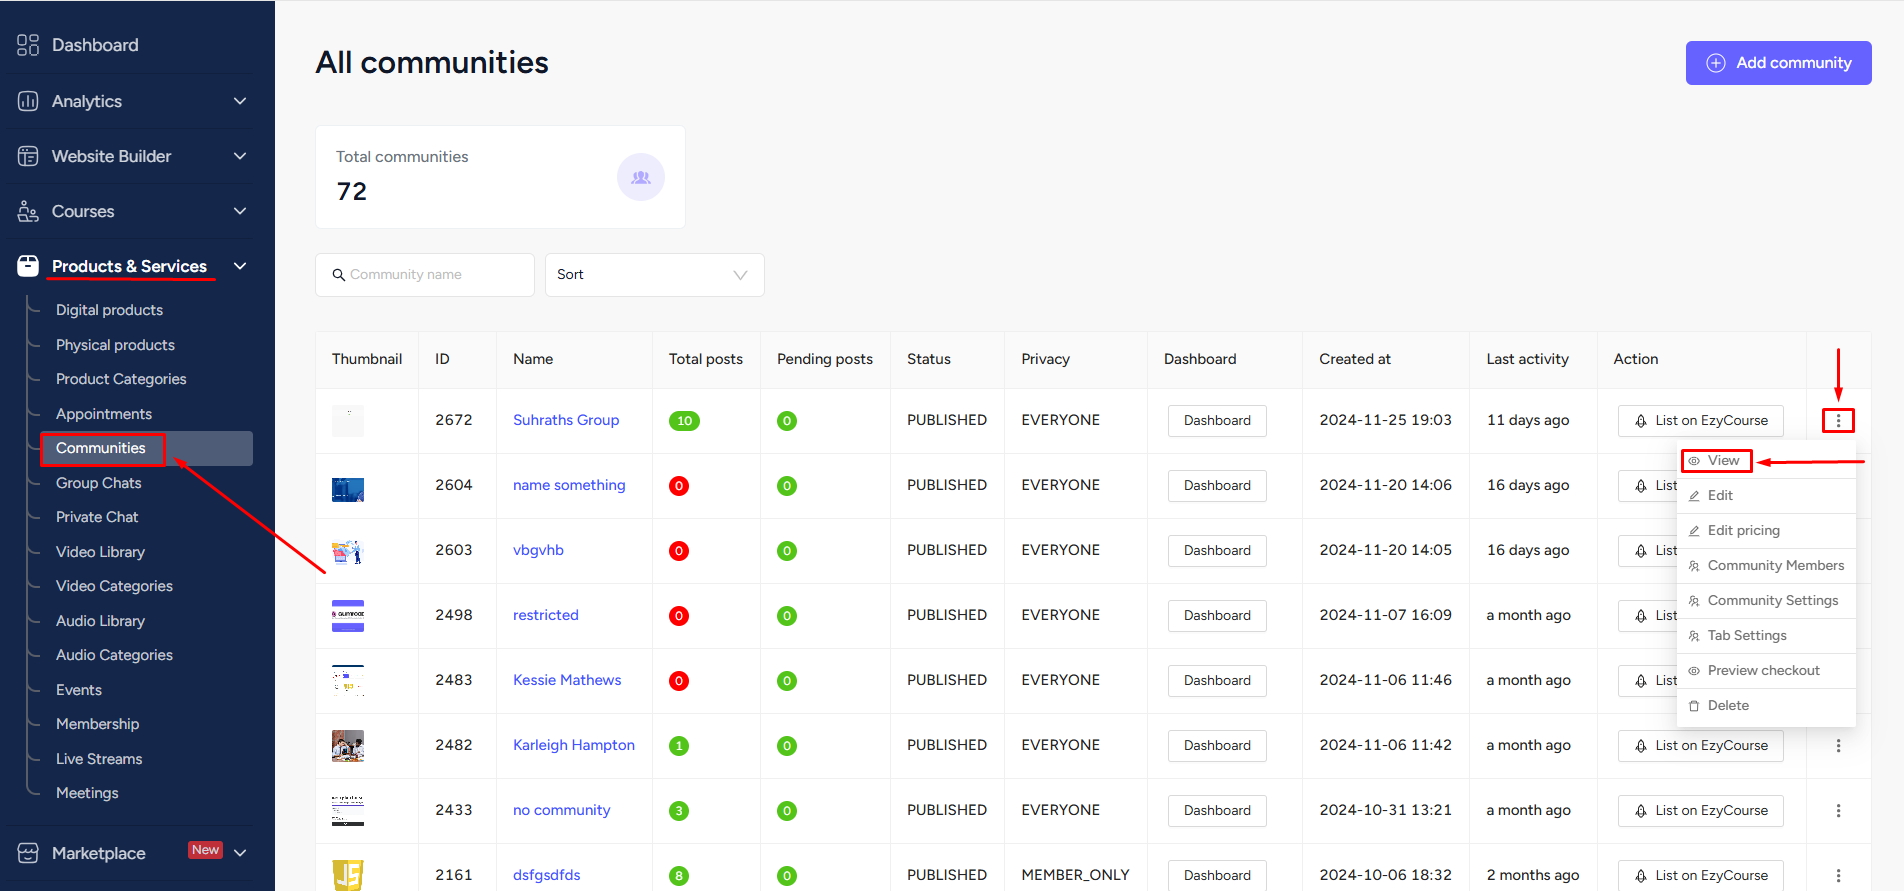Open three-dot menu for Suhraths Group
This screenshot has width=1904, height=891.
tap(1838, 421)
